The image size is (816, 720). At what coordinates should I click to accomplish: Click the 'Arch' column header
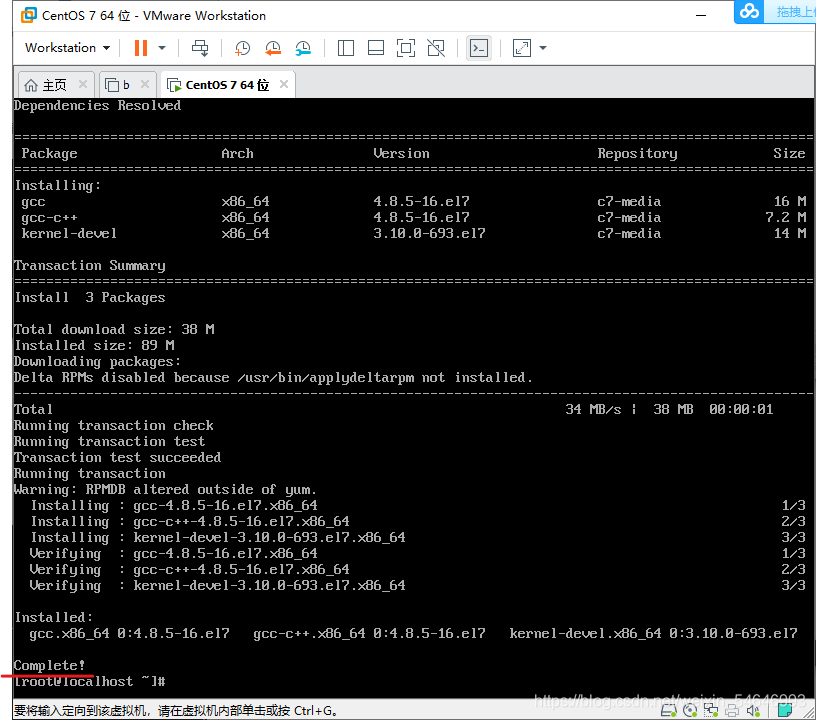coord(237,153)
